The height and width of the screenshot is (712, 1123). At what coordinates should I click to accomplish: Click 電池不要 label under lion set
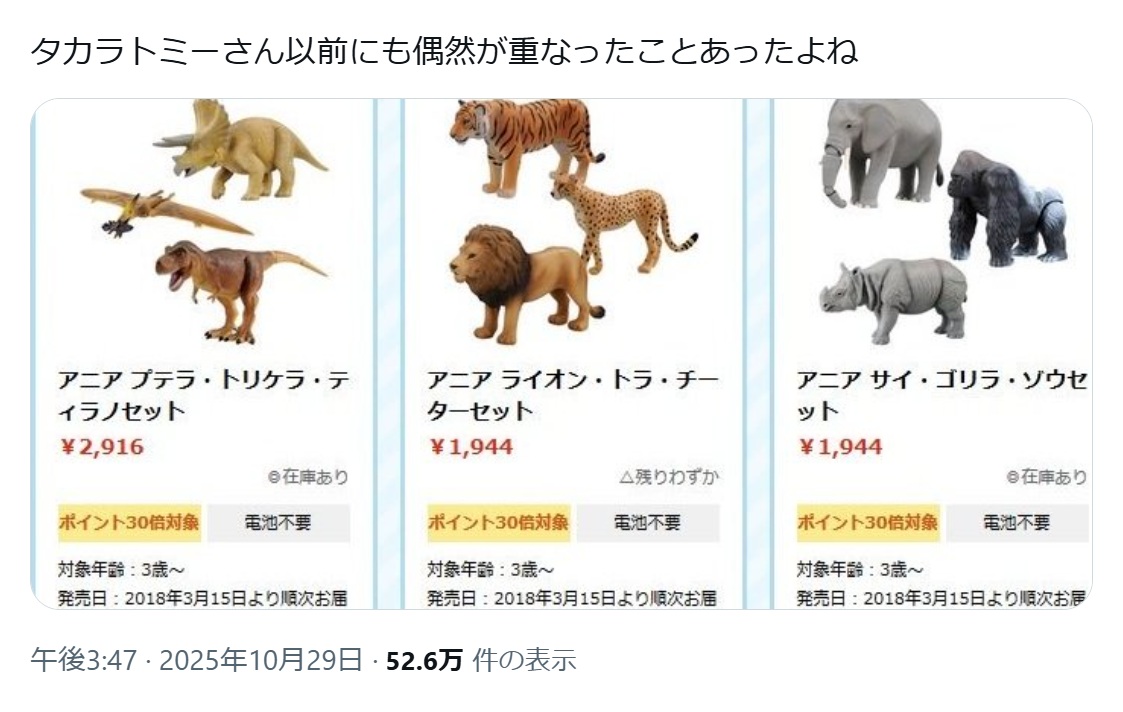(647, 522)
